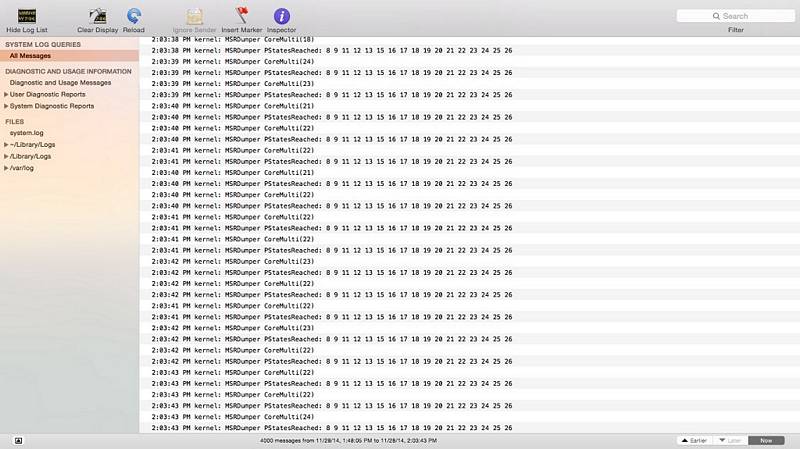The image size is (800, 449).
Task: Click the bottom-left status bar icon
Action: pos(18,440)
